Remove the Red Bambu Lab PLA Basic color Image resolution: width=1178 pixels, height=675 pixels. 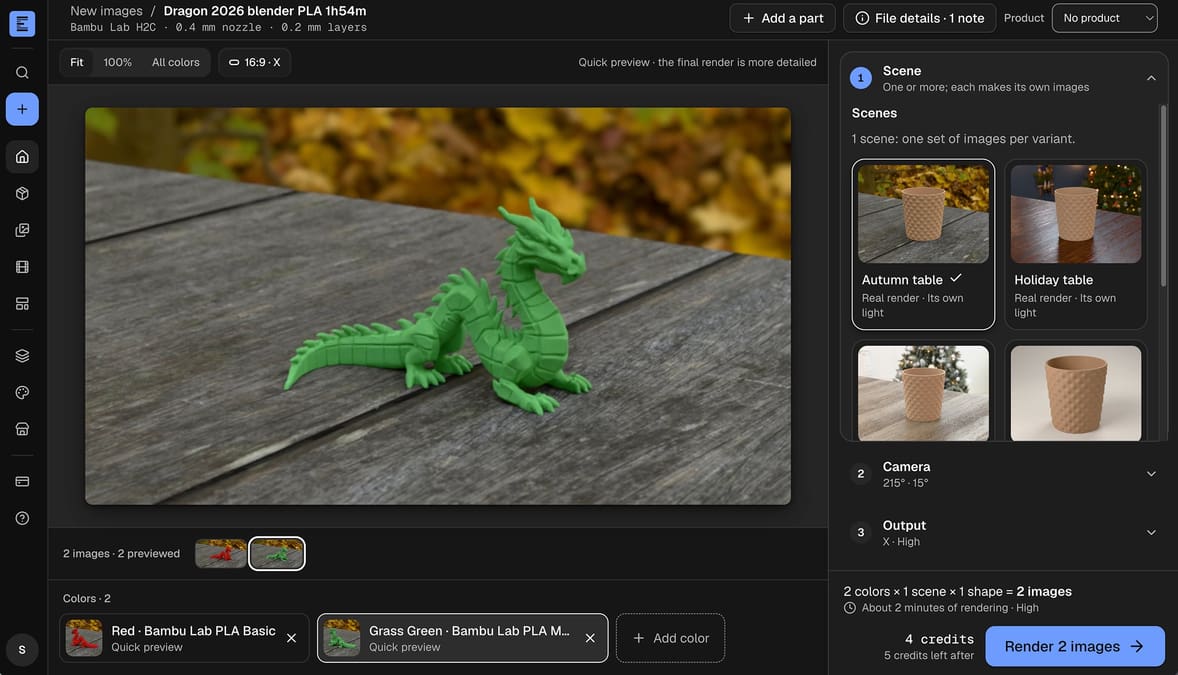coord(291,638)
